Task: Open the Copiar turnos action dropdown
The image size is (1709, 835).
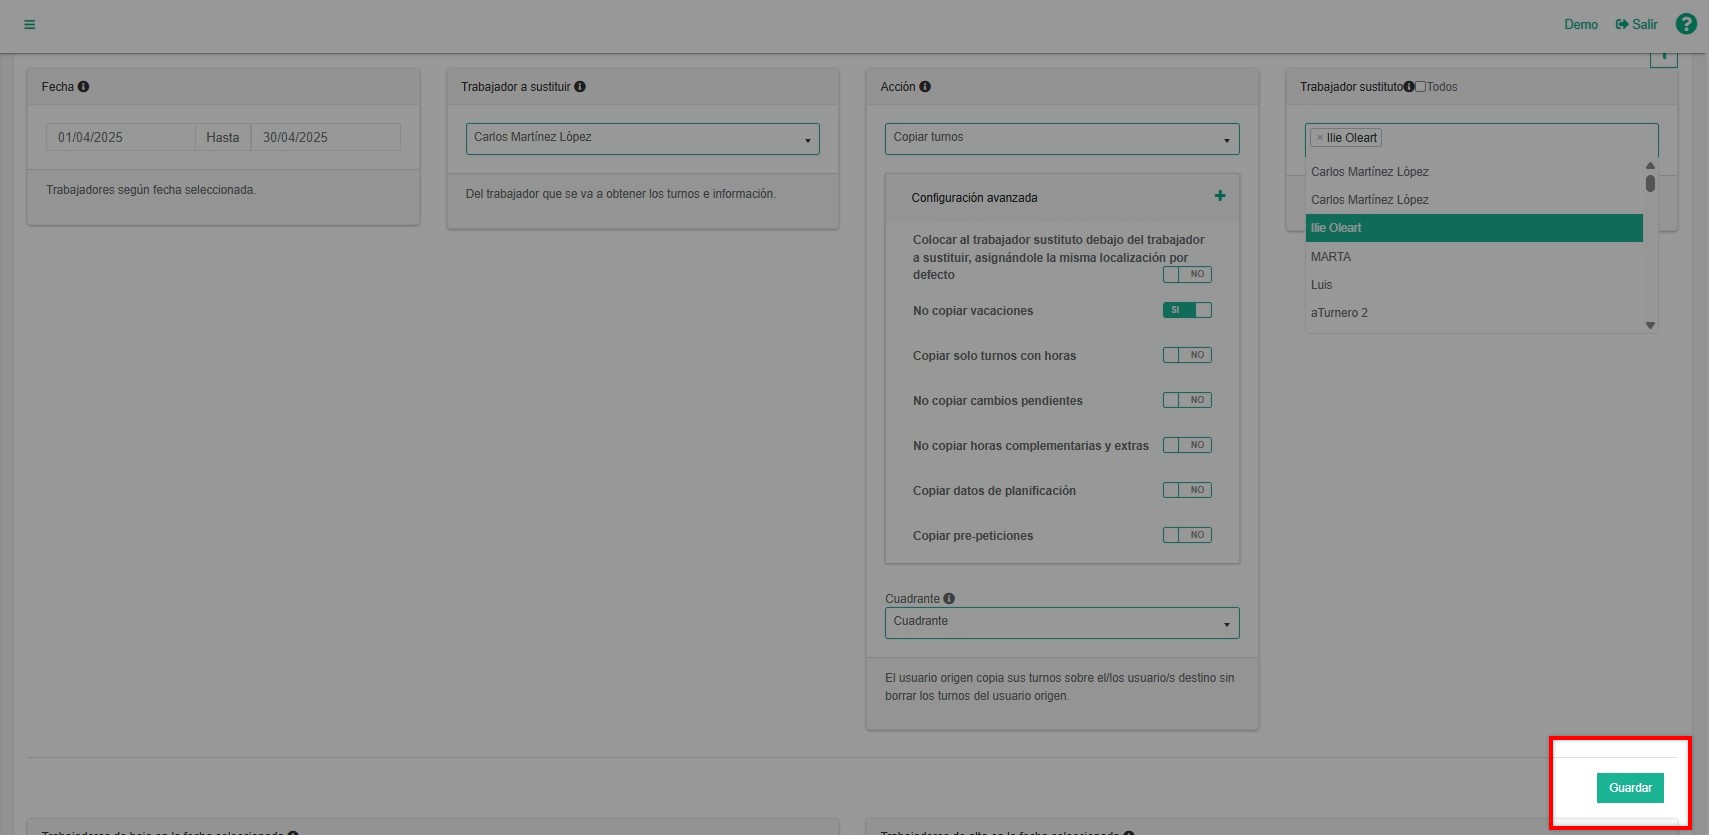Action: 1061,138
